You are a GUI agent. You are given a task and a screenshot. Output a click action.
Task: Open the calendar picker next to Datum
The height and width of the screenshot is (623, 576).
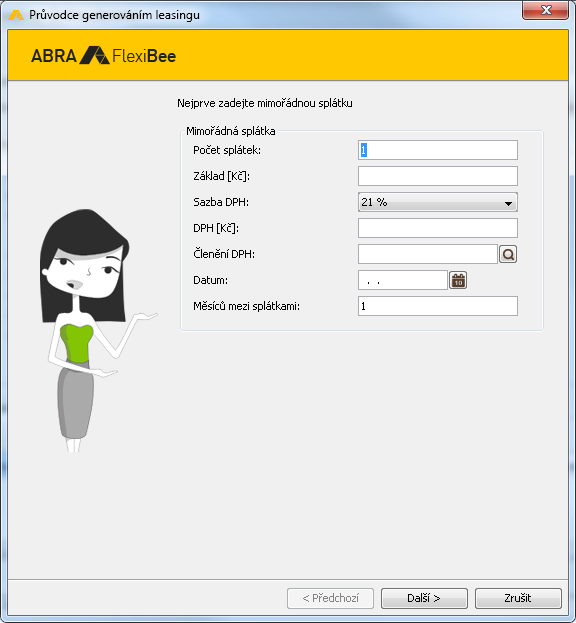tap(458, 281)
